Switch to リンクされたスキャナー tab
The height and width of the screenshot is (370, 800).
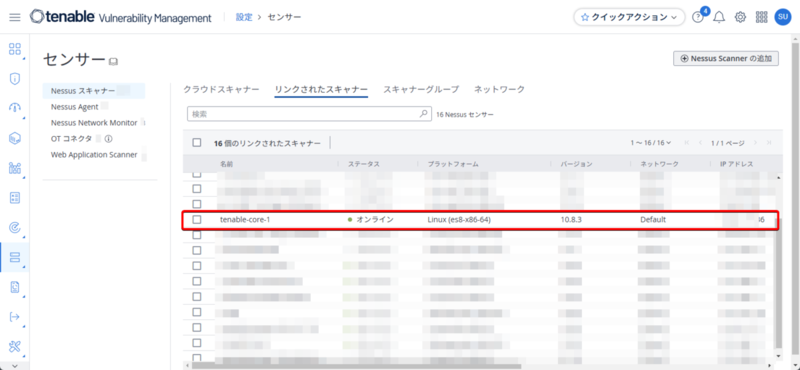tap(321, 89)
